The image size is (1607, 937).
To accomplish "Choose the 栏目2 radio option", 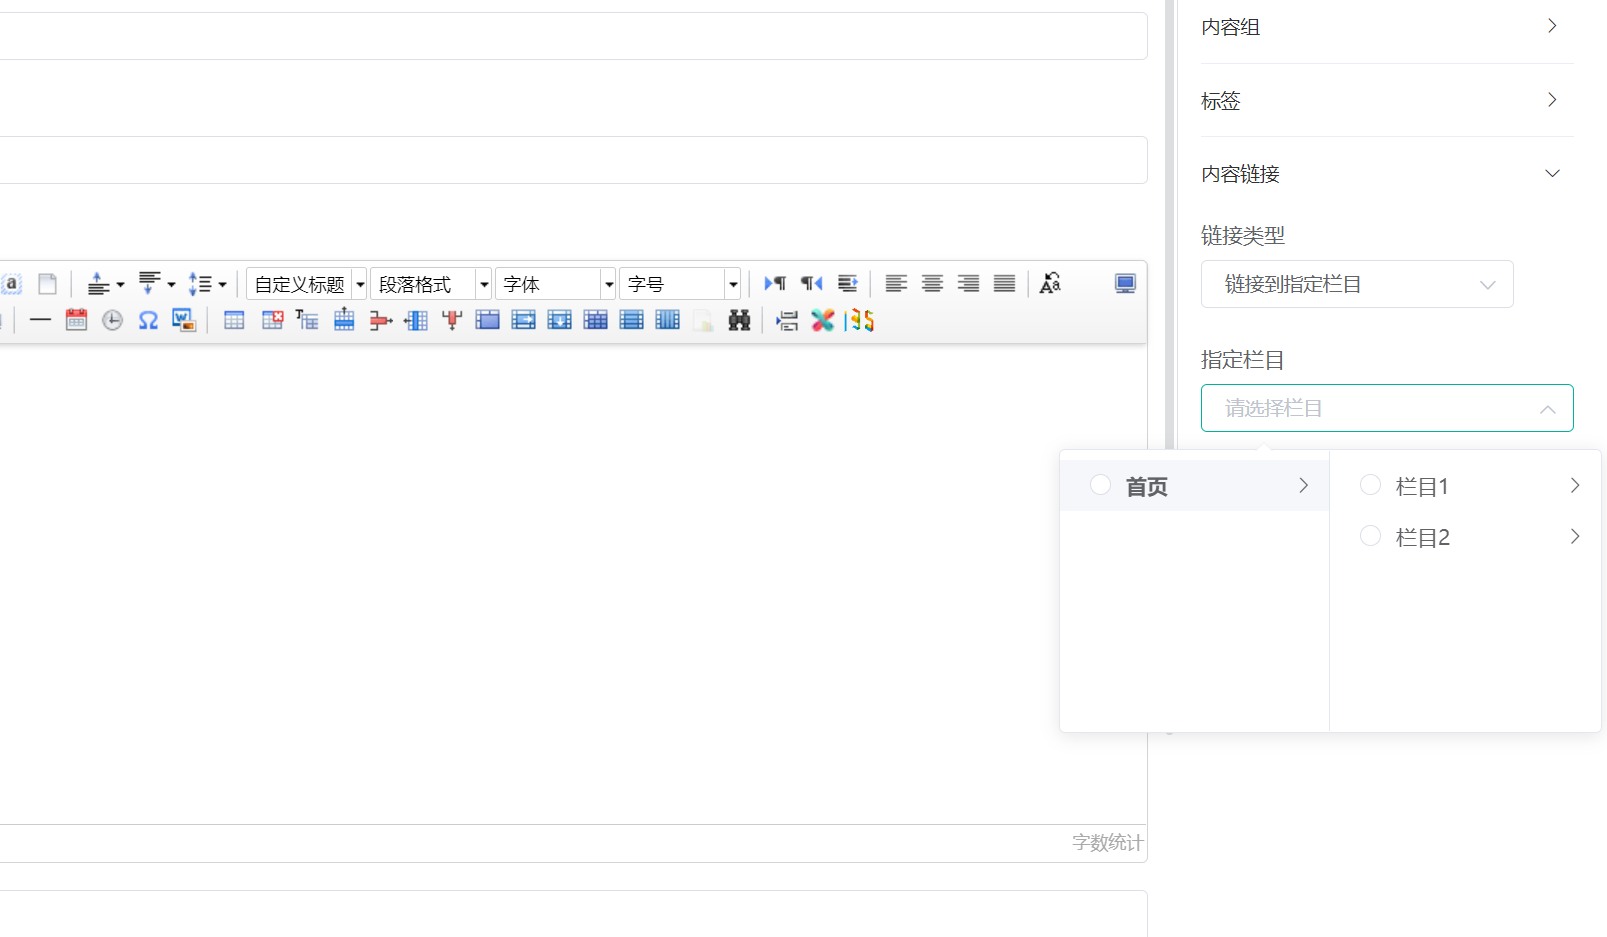I will (1370, 536).
